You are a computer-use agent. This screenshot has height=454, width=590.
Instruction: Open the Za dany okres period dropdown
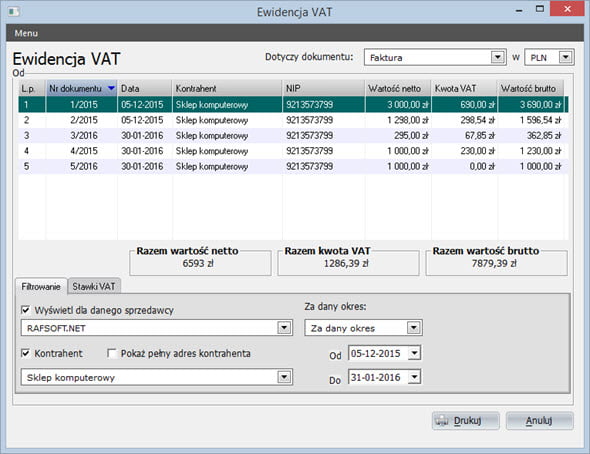(x=414, y=328)
